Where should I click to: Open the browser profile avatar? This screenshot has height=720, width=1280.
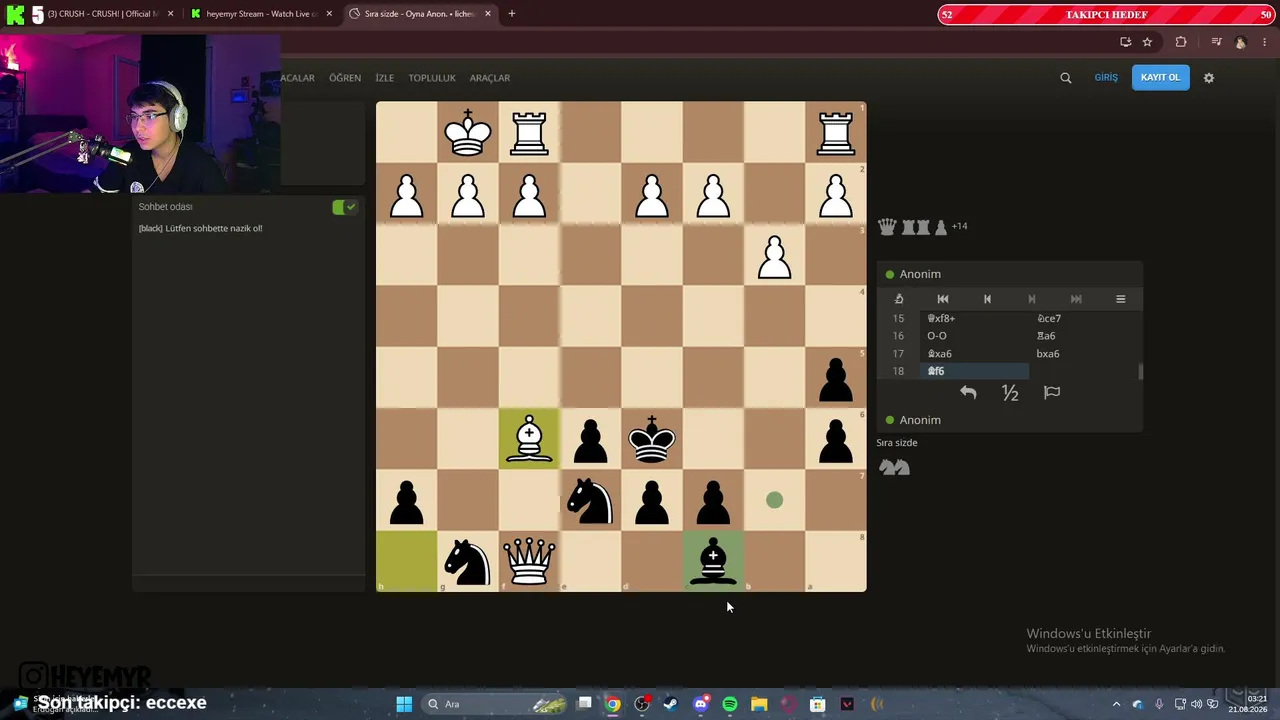[x=1241, y=42]
